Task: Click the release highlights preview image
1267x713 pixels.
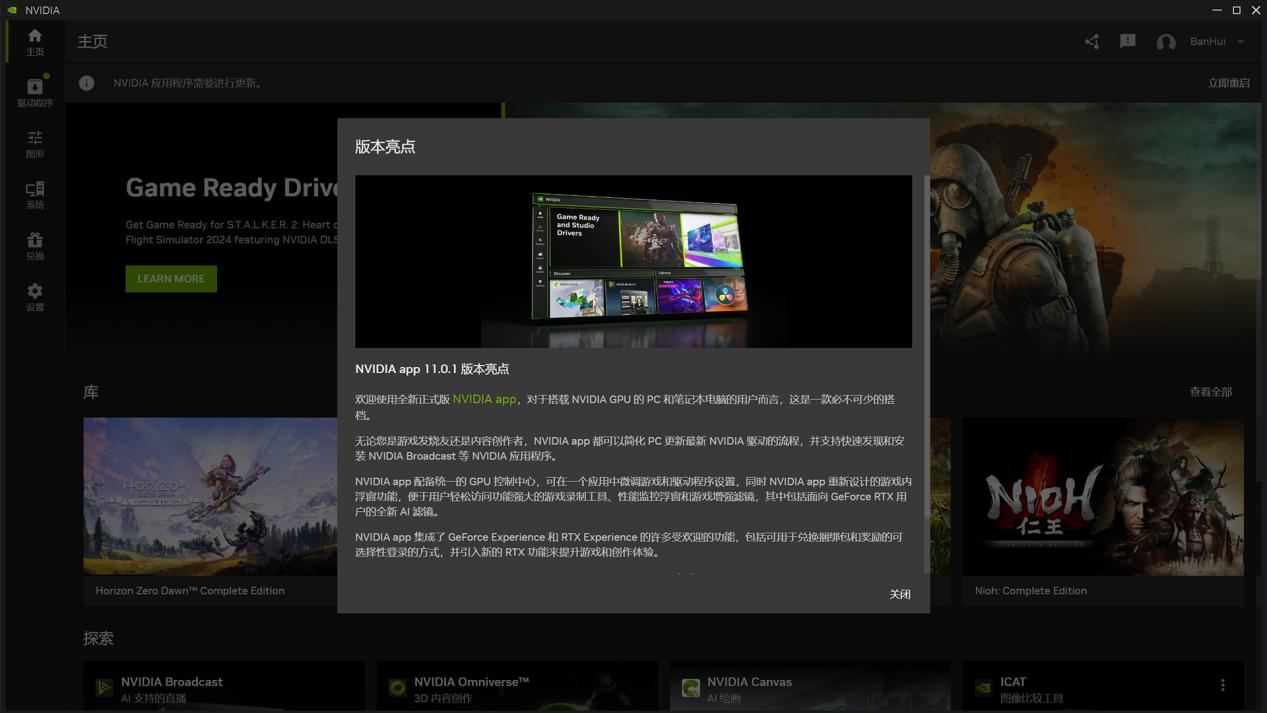Action: [x=633, y=262]
